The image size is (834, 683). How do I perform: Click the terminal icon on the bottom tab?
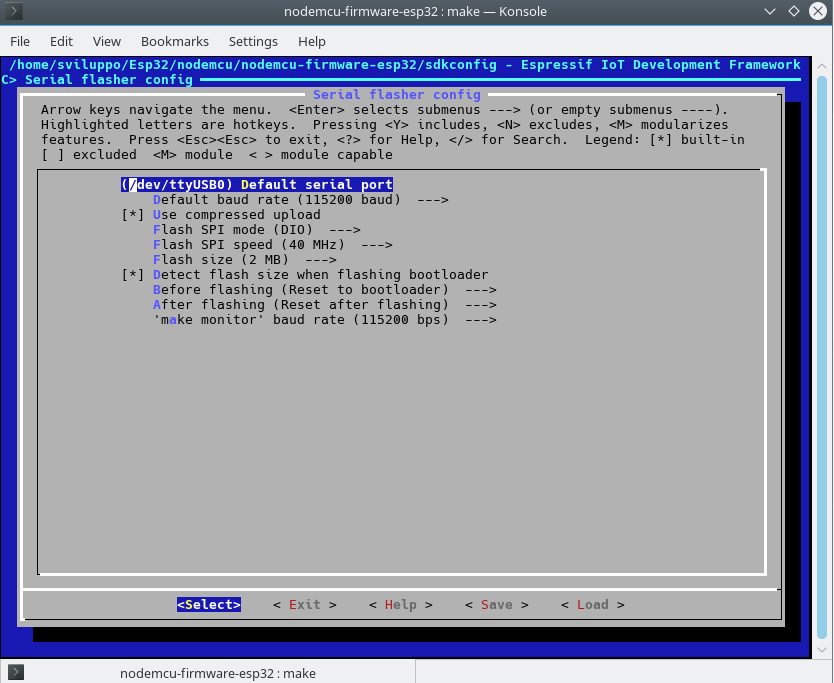pos(16,672)
